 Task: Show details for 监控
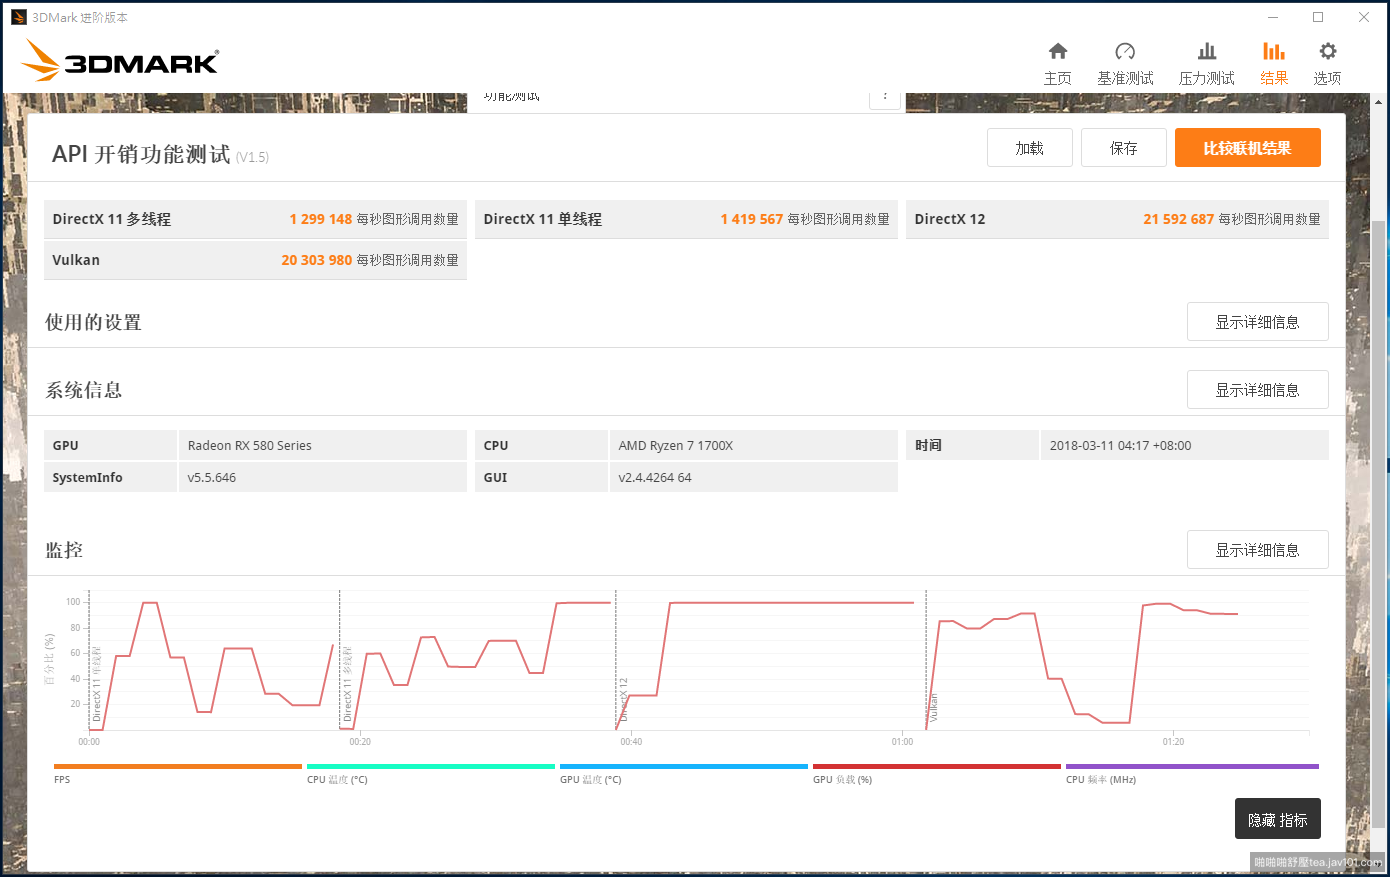(1258, 550)
